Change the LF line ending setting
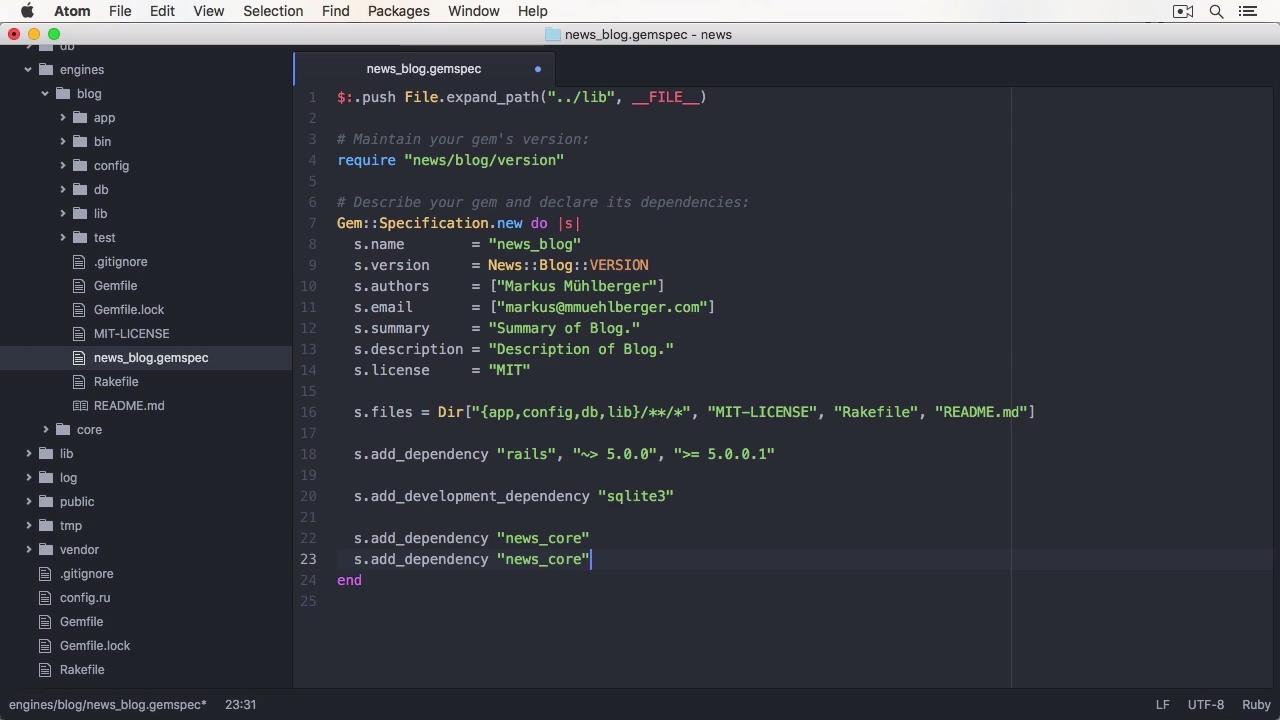 click(1162, 704)
